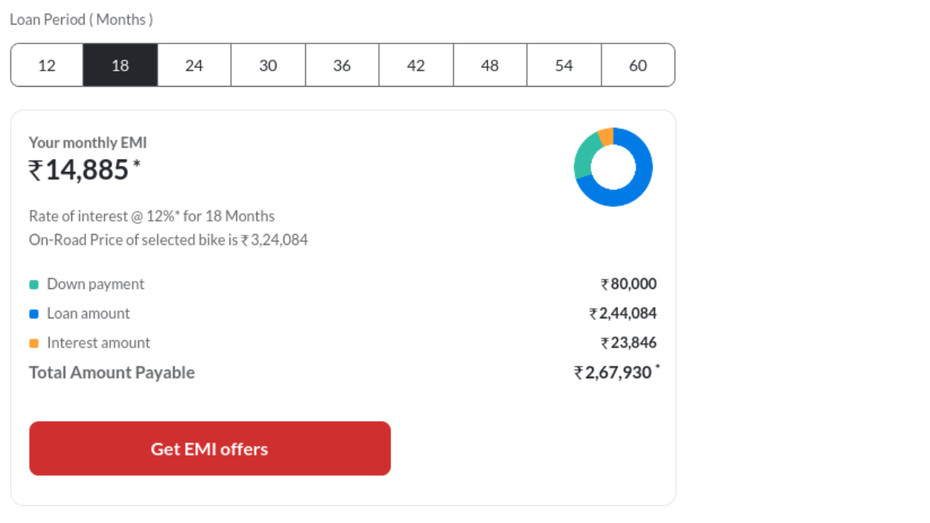Click the Down payment value ₹80,000
The height and width of the screenshot is (523, 930).
[629, 284]
